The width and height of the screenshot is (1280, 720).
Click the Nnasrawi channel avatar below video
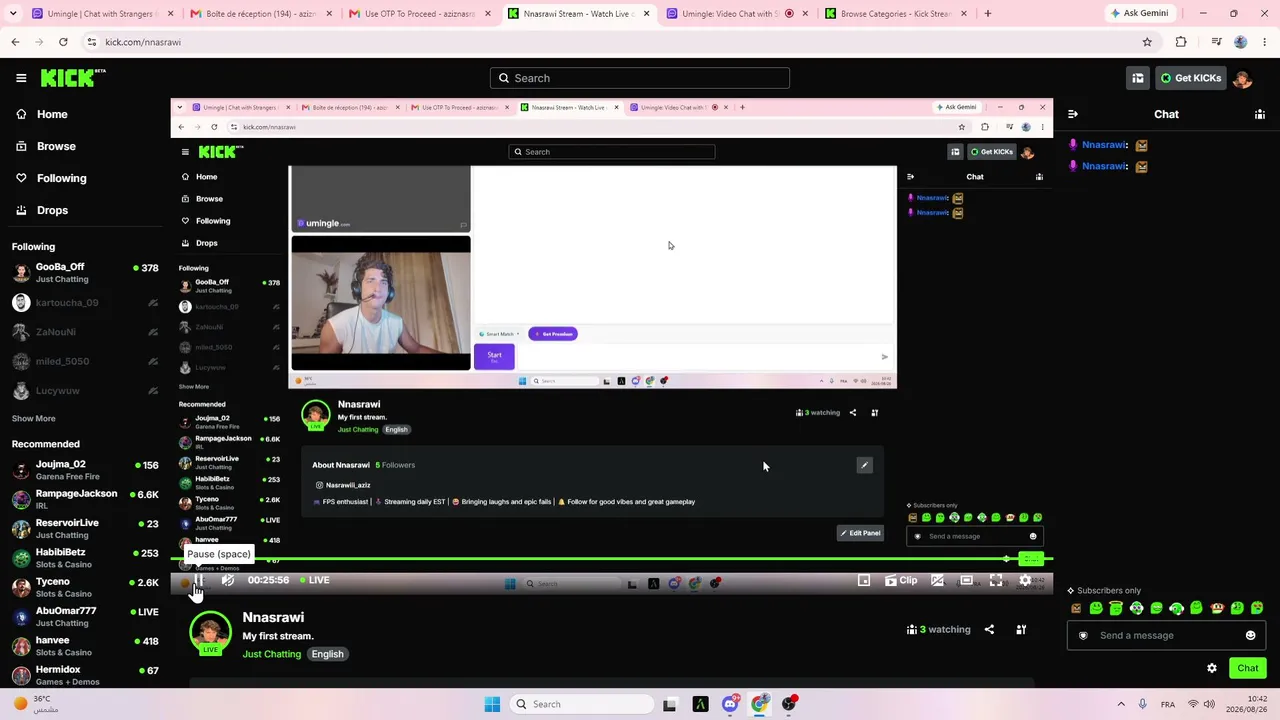pos(210,633)
